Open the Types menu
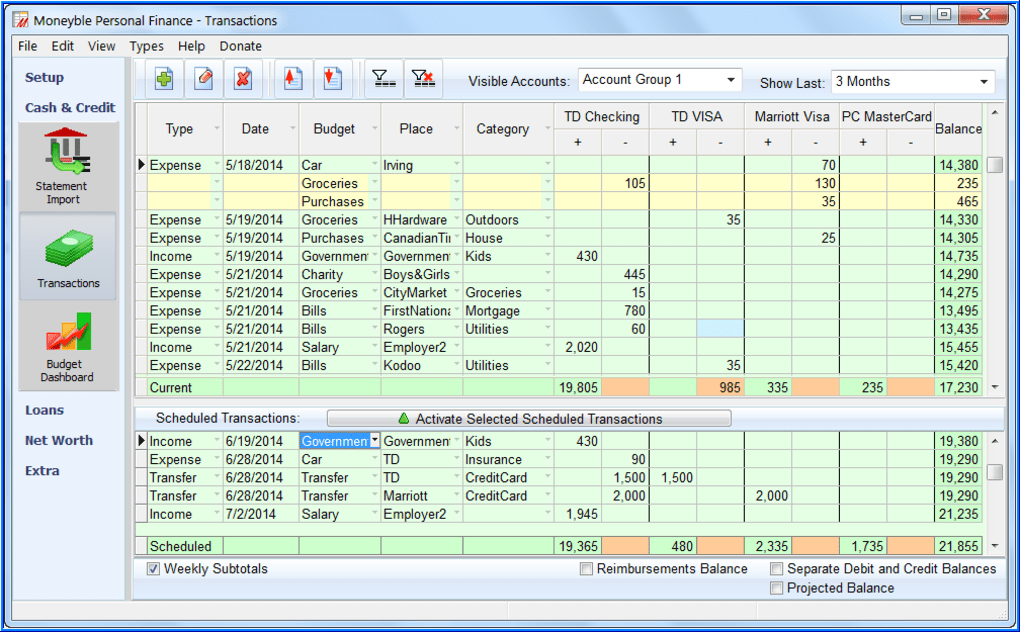This screenshot has height=632, width=1020. pyautogui.click(x=146, y=46)
